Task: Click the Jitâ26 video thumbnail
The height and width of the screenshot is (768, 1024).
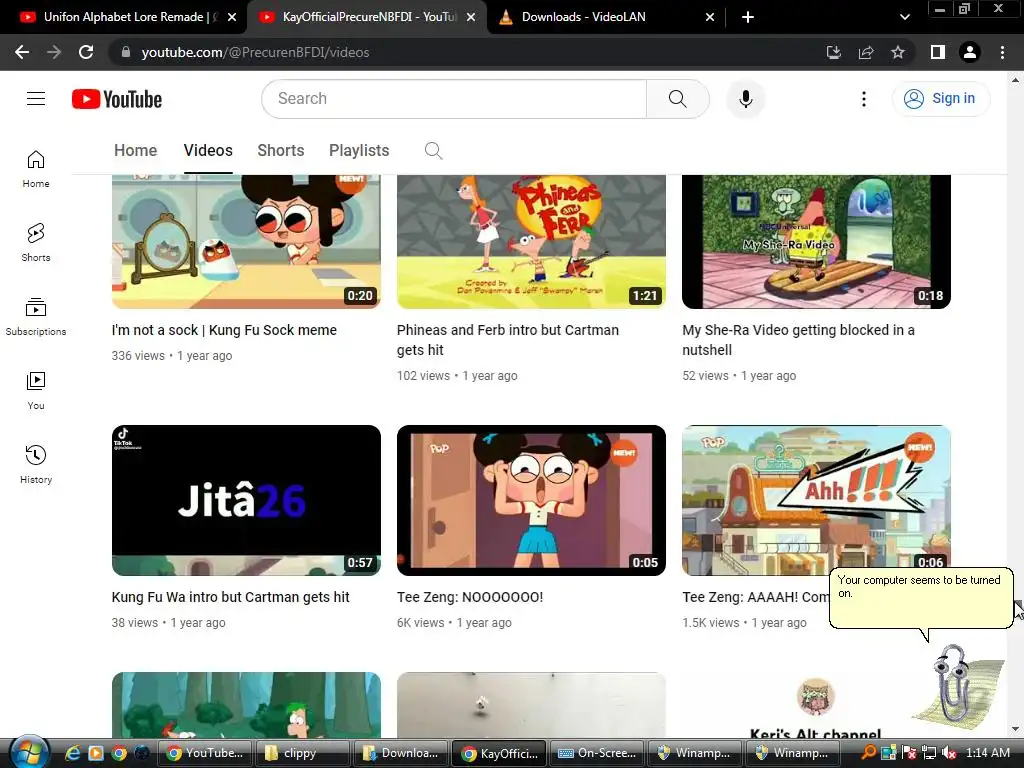Action: 246,500
